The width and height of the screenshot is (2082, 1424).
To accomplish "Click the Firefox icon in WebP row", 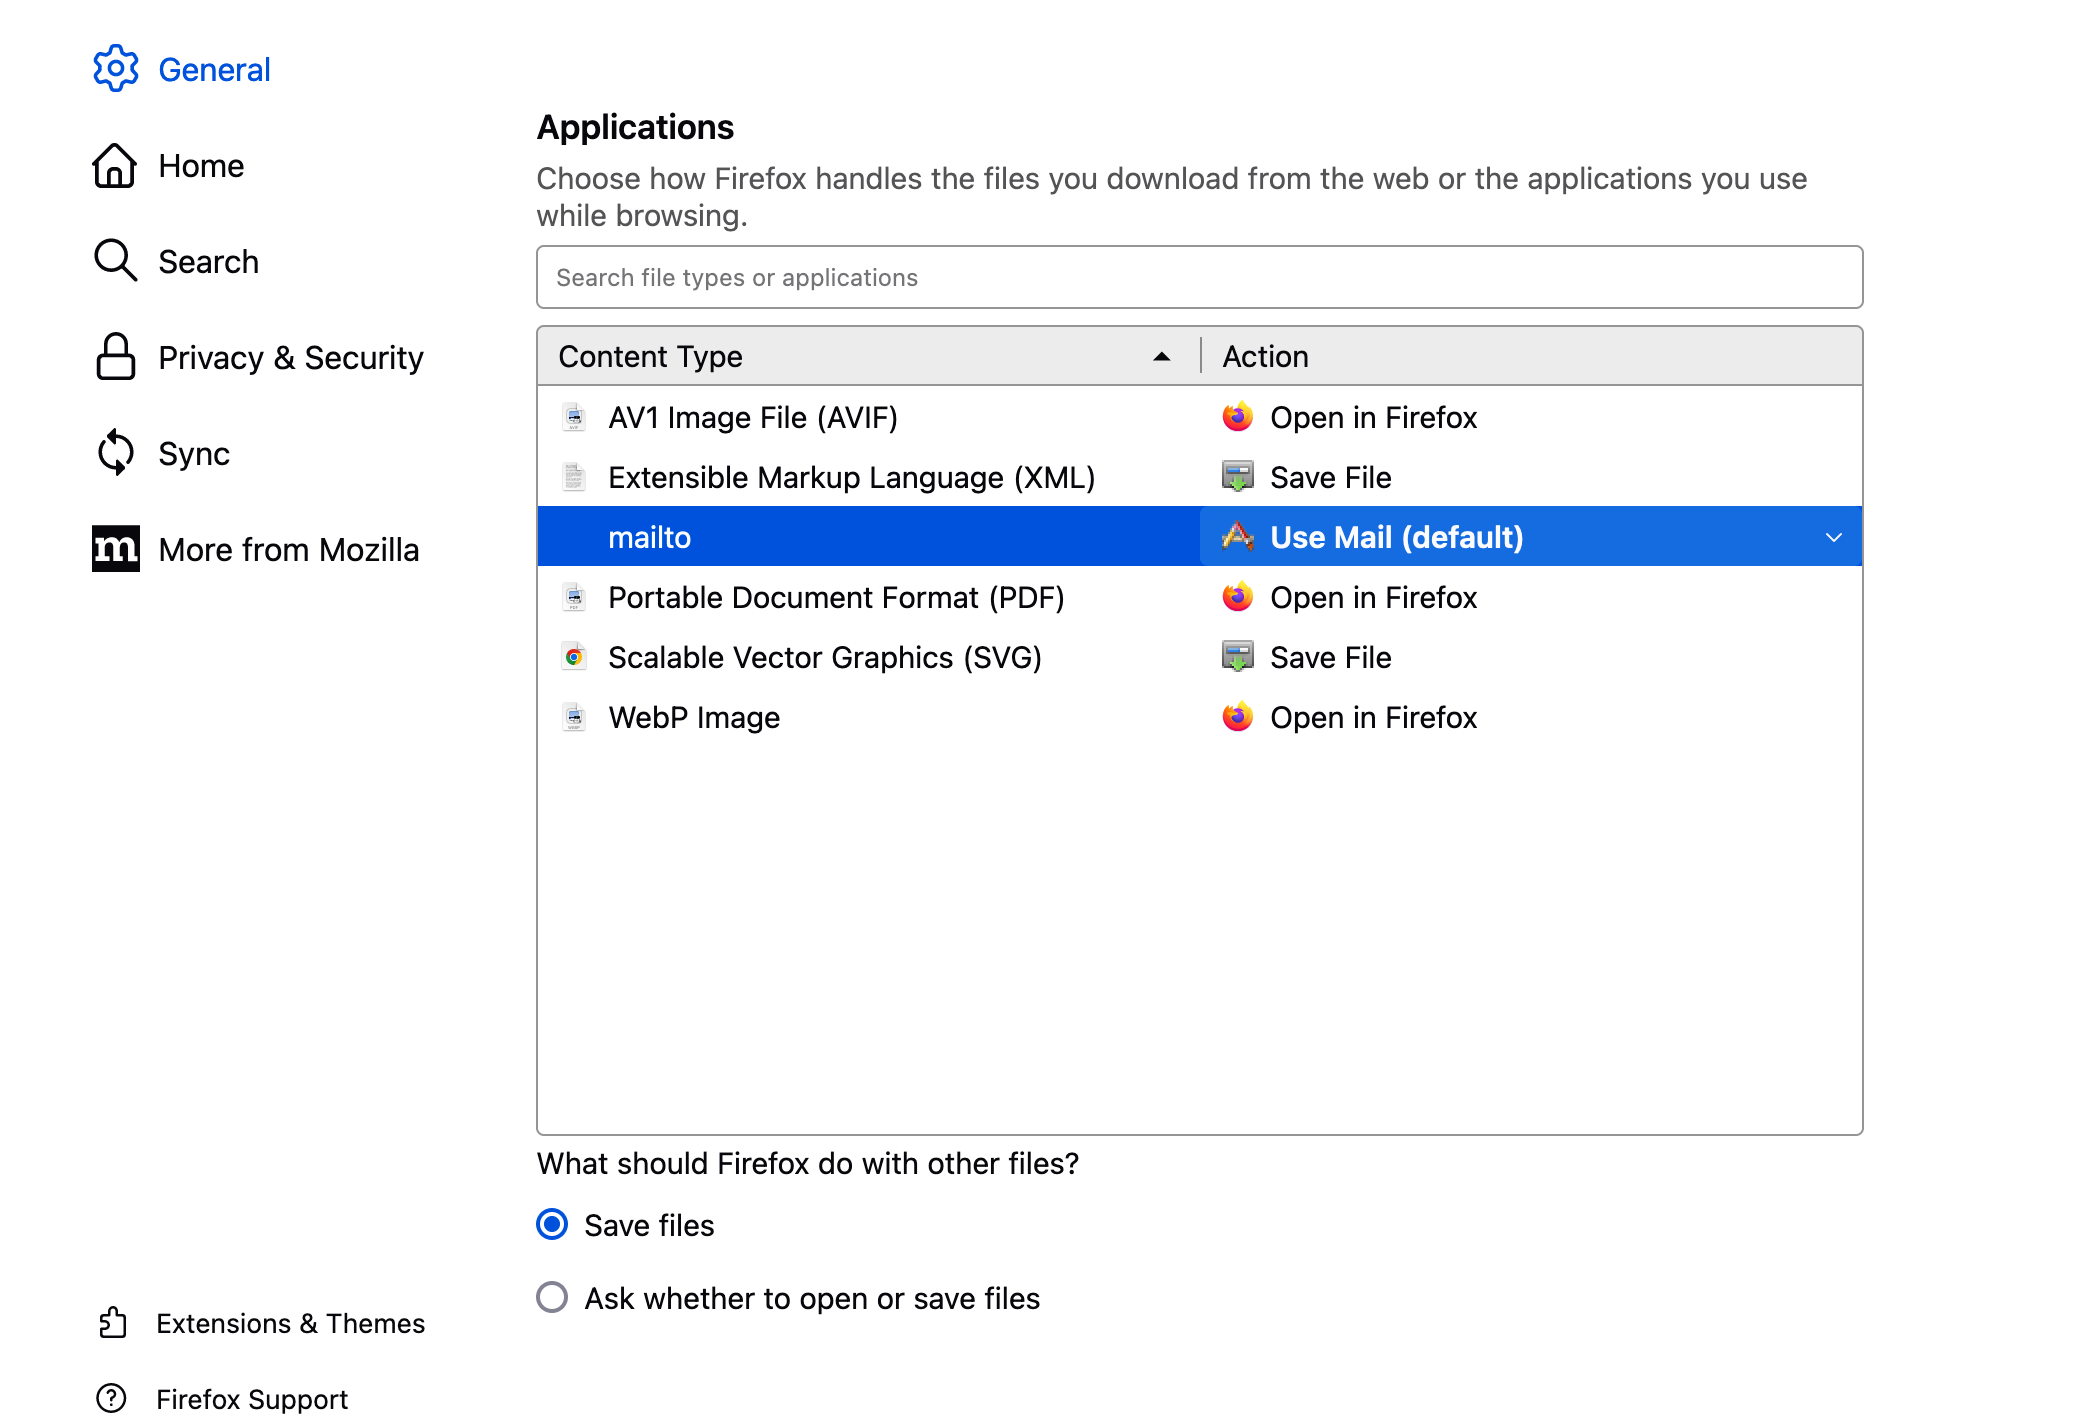I will coord(1238,717).
